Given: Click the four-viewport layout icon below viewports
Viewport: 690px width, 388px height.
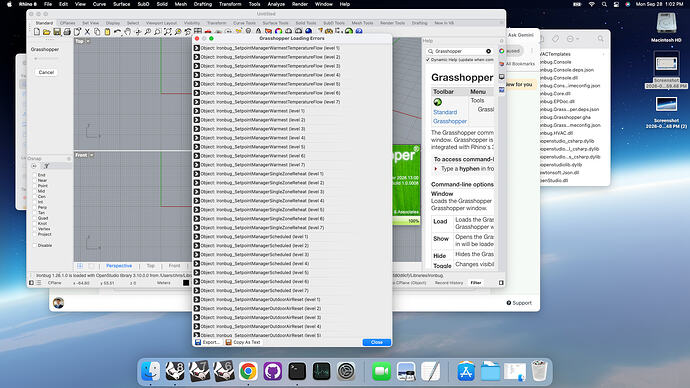Looking at the screenshot, I should [80, 266].
